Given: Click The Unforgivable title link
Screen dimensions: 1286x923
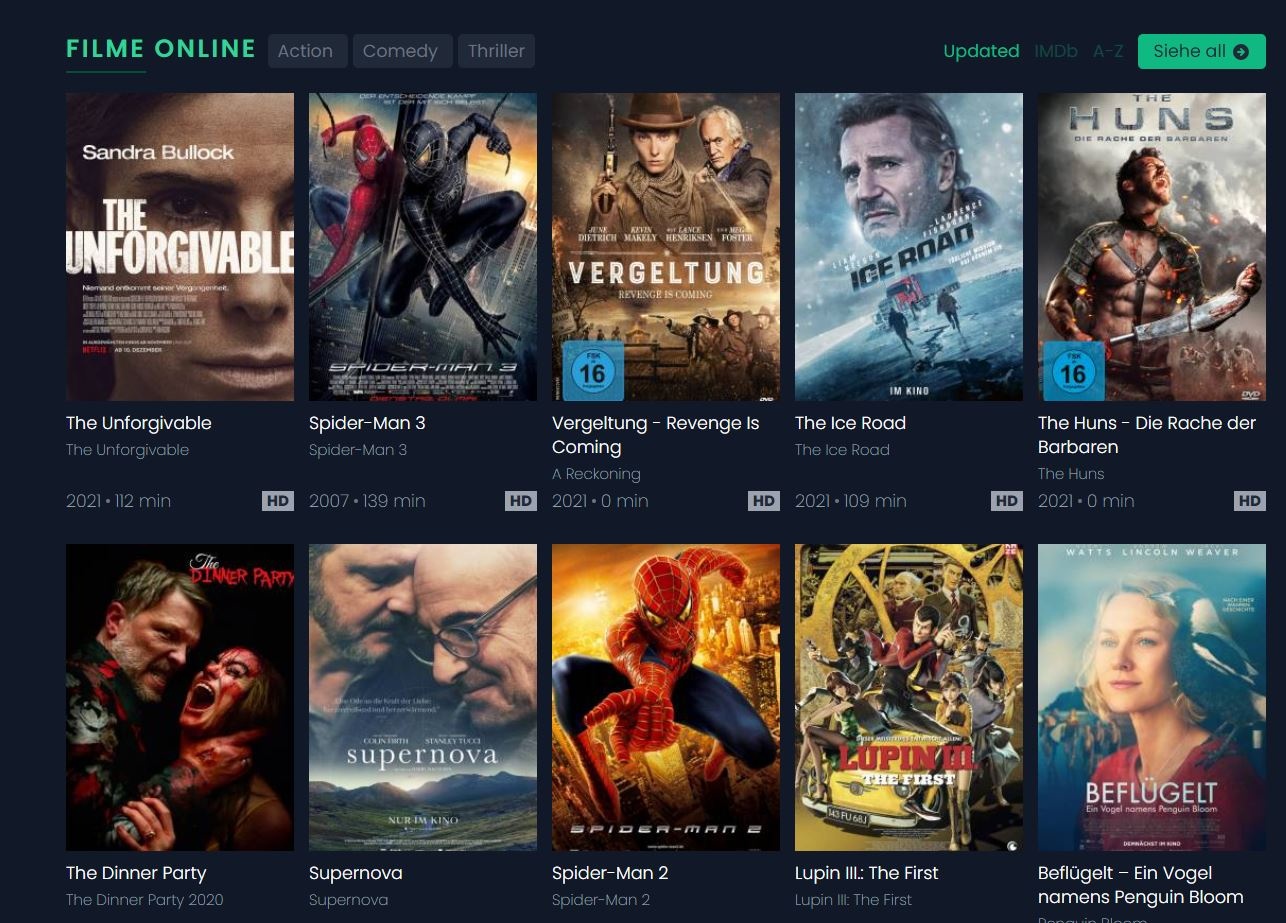Looking at the screenshot, I should pyautogui.click(x=139, y=423).
